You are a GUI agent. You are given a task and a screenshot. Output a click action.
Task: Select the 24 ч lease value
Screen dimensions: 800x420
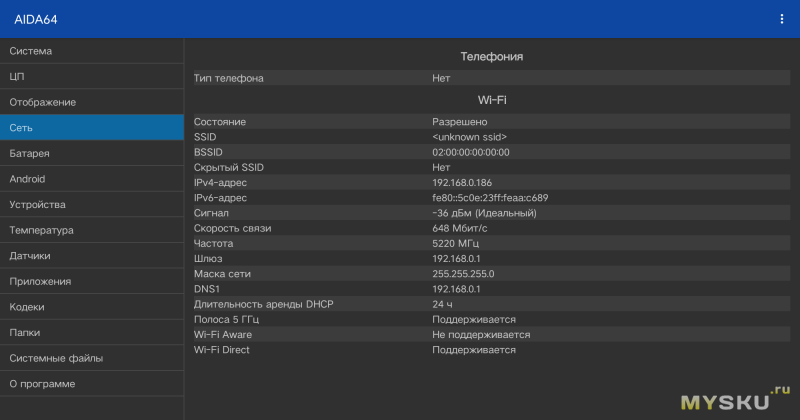442,304
